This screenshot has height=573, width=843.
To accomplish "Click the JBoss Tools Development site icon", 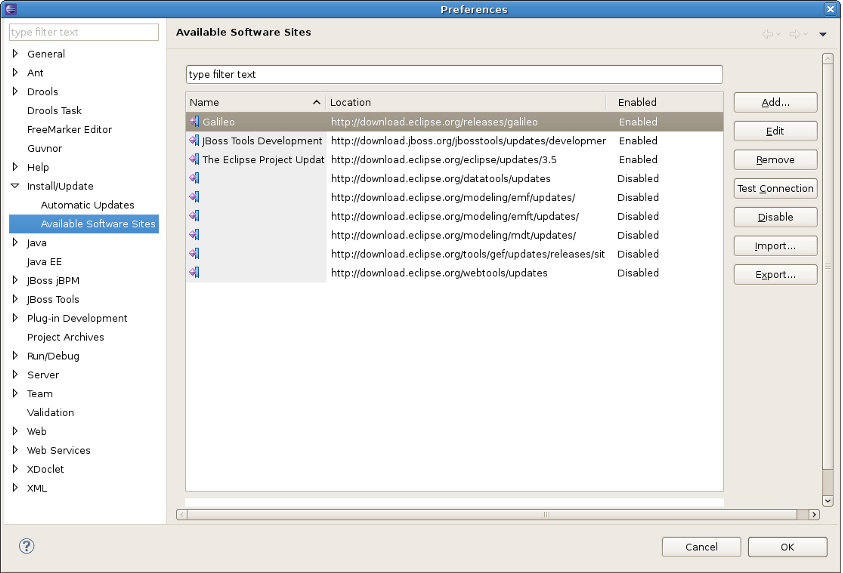I will (x=194, y=140).
